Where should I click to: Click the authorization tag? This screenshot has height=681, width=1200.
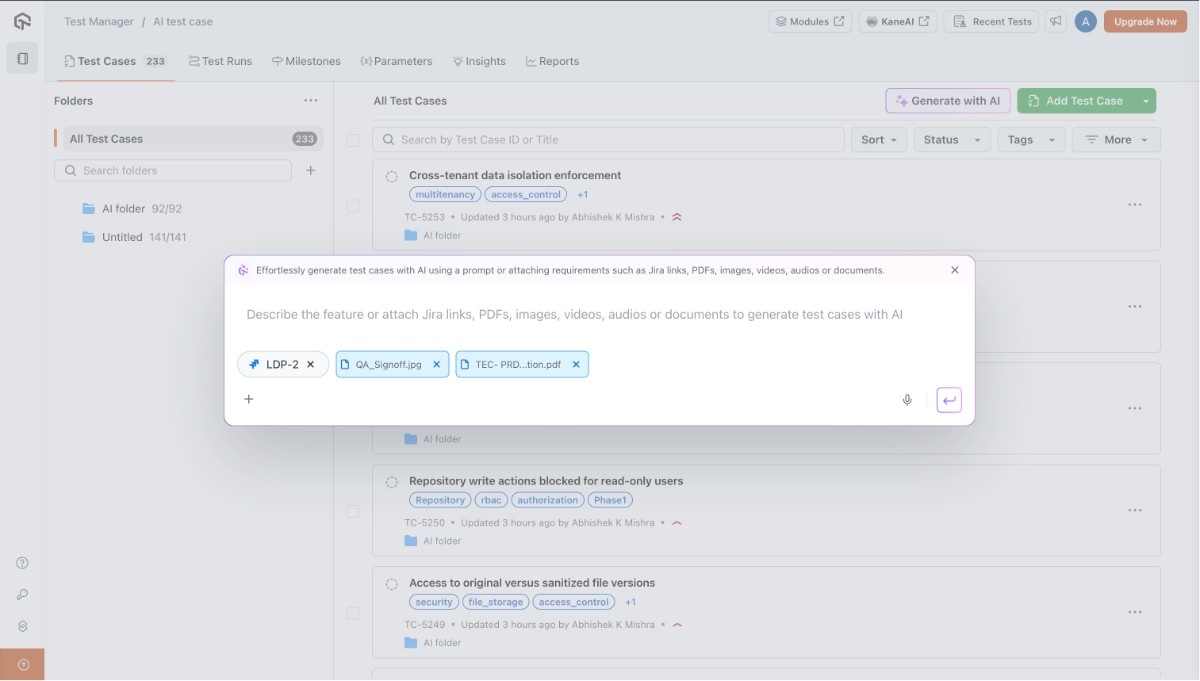(x=548, y=500)
